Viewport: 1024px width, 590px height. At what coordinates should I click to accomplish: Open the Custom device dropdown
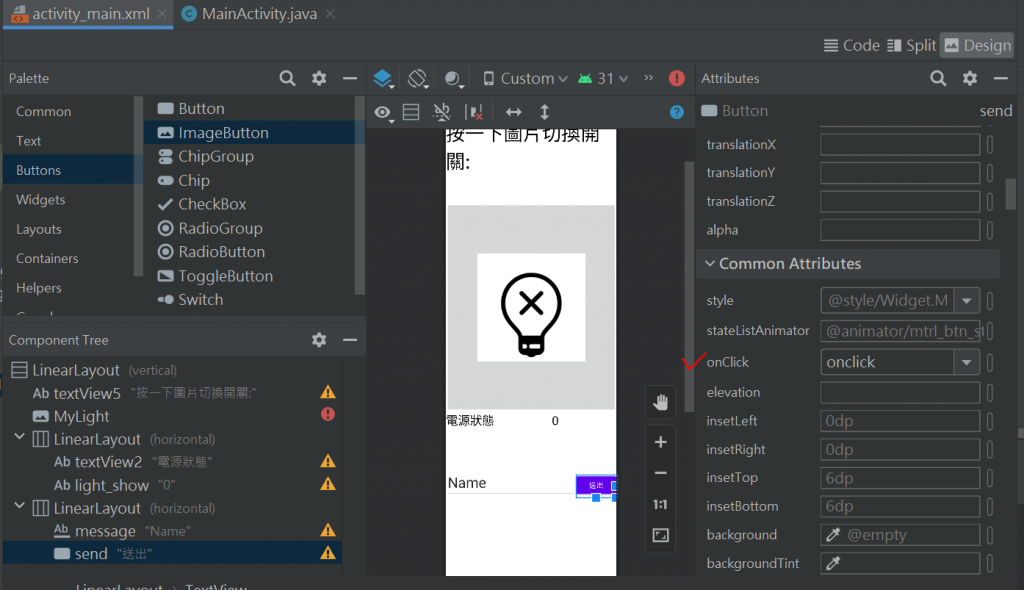point(525,78)
